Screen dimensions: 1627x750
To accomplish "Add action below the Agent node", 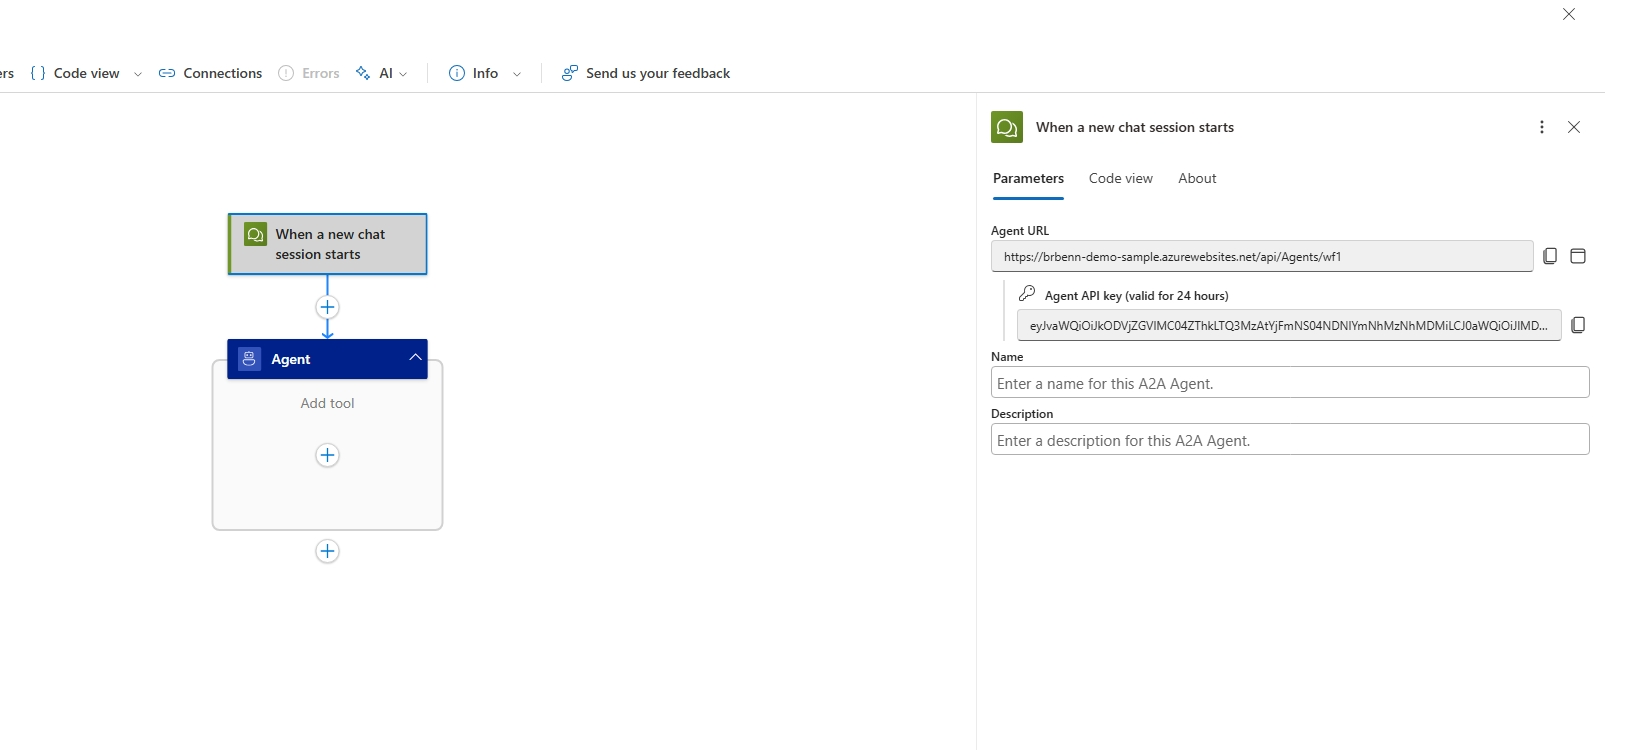I will point(327,551).
